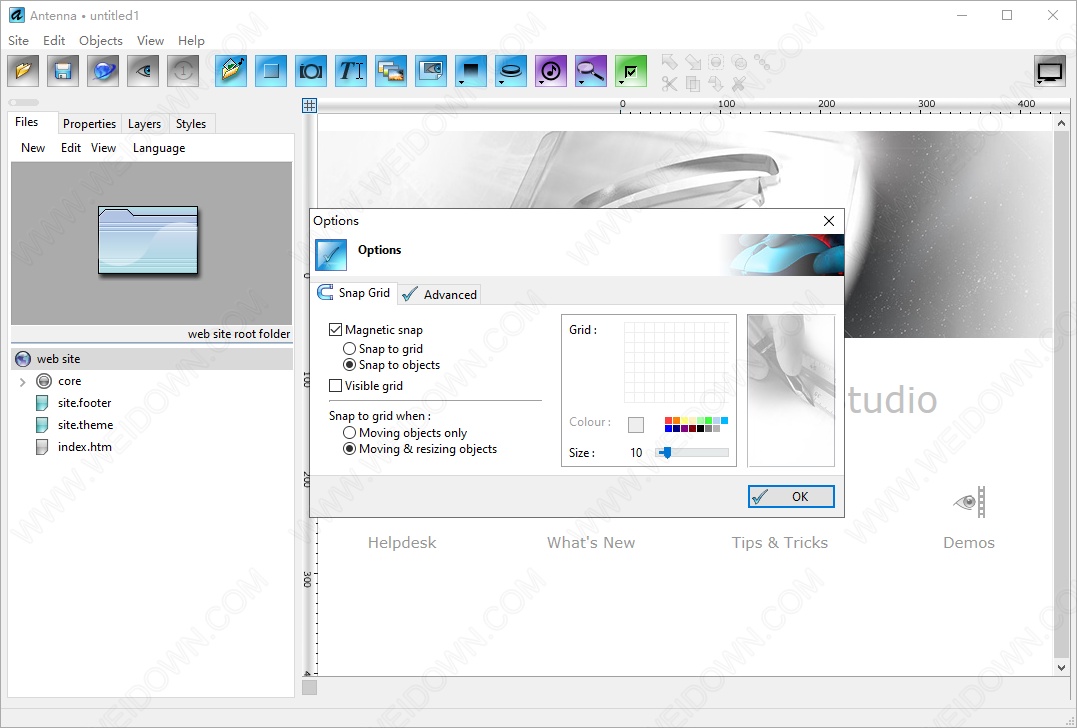
Task: Select the blue square box tool
Action: click(x=271, y=71)
